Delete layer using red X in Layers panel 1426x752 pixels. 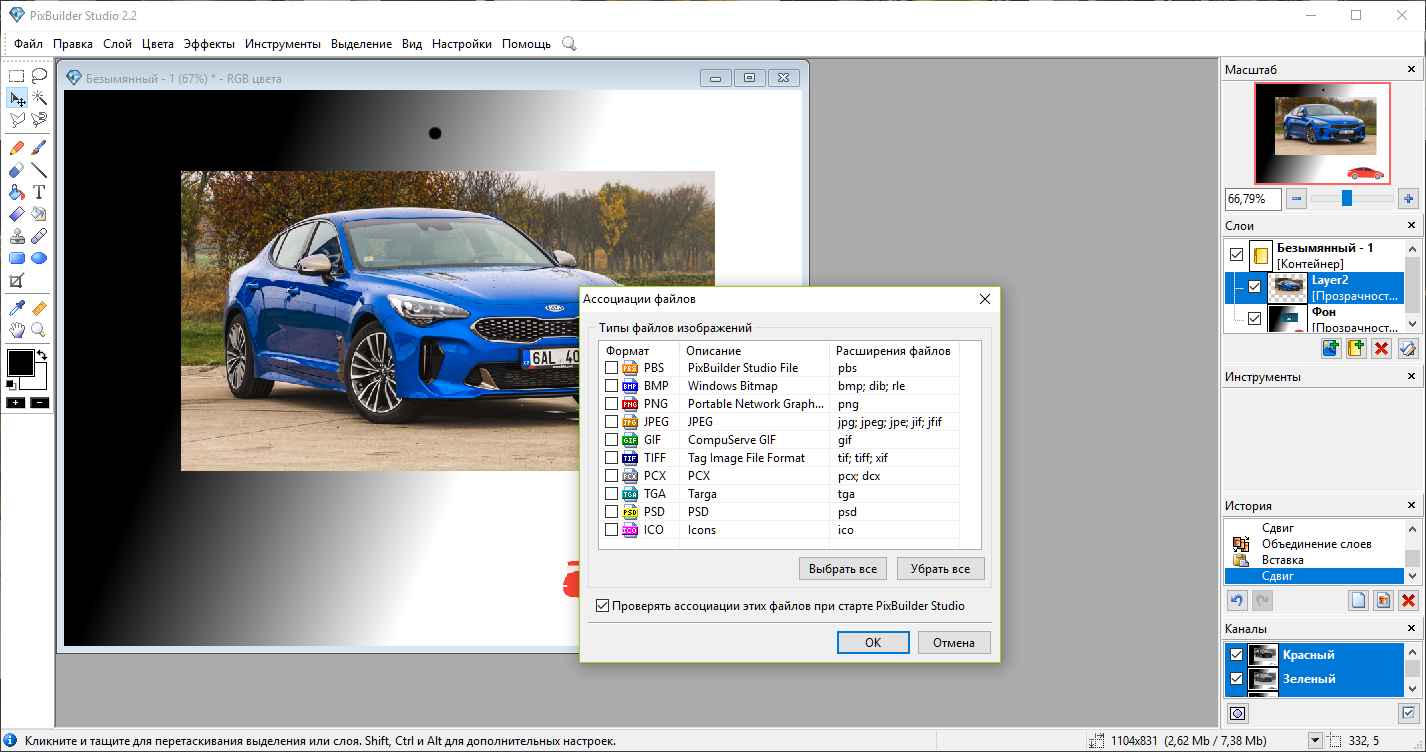1382,349
